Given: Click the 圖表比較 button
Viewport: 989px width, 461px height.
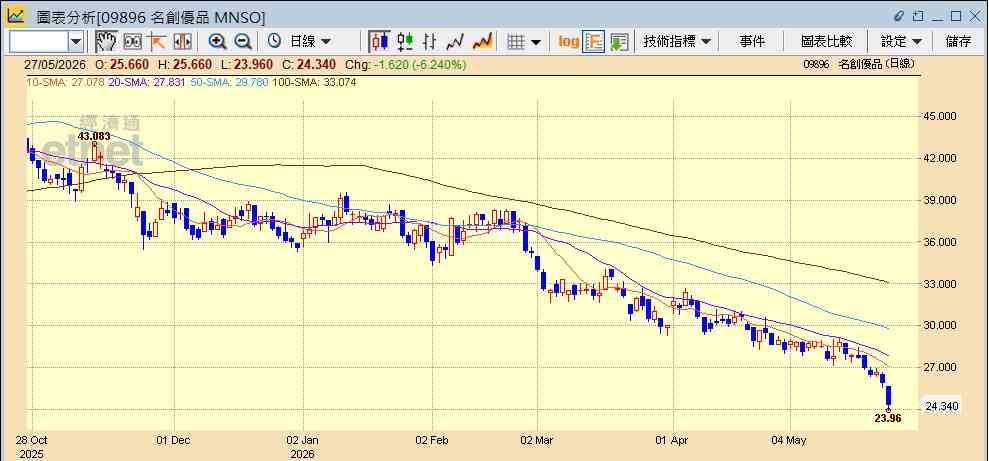Looking at the screenshot, I should (826, 42).
